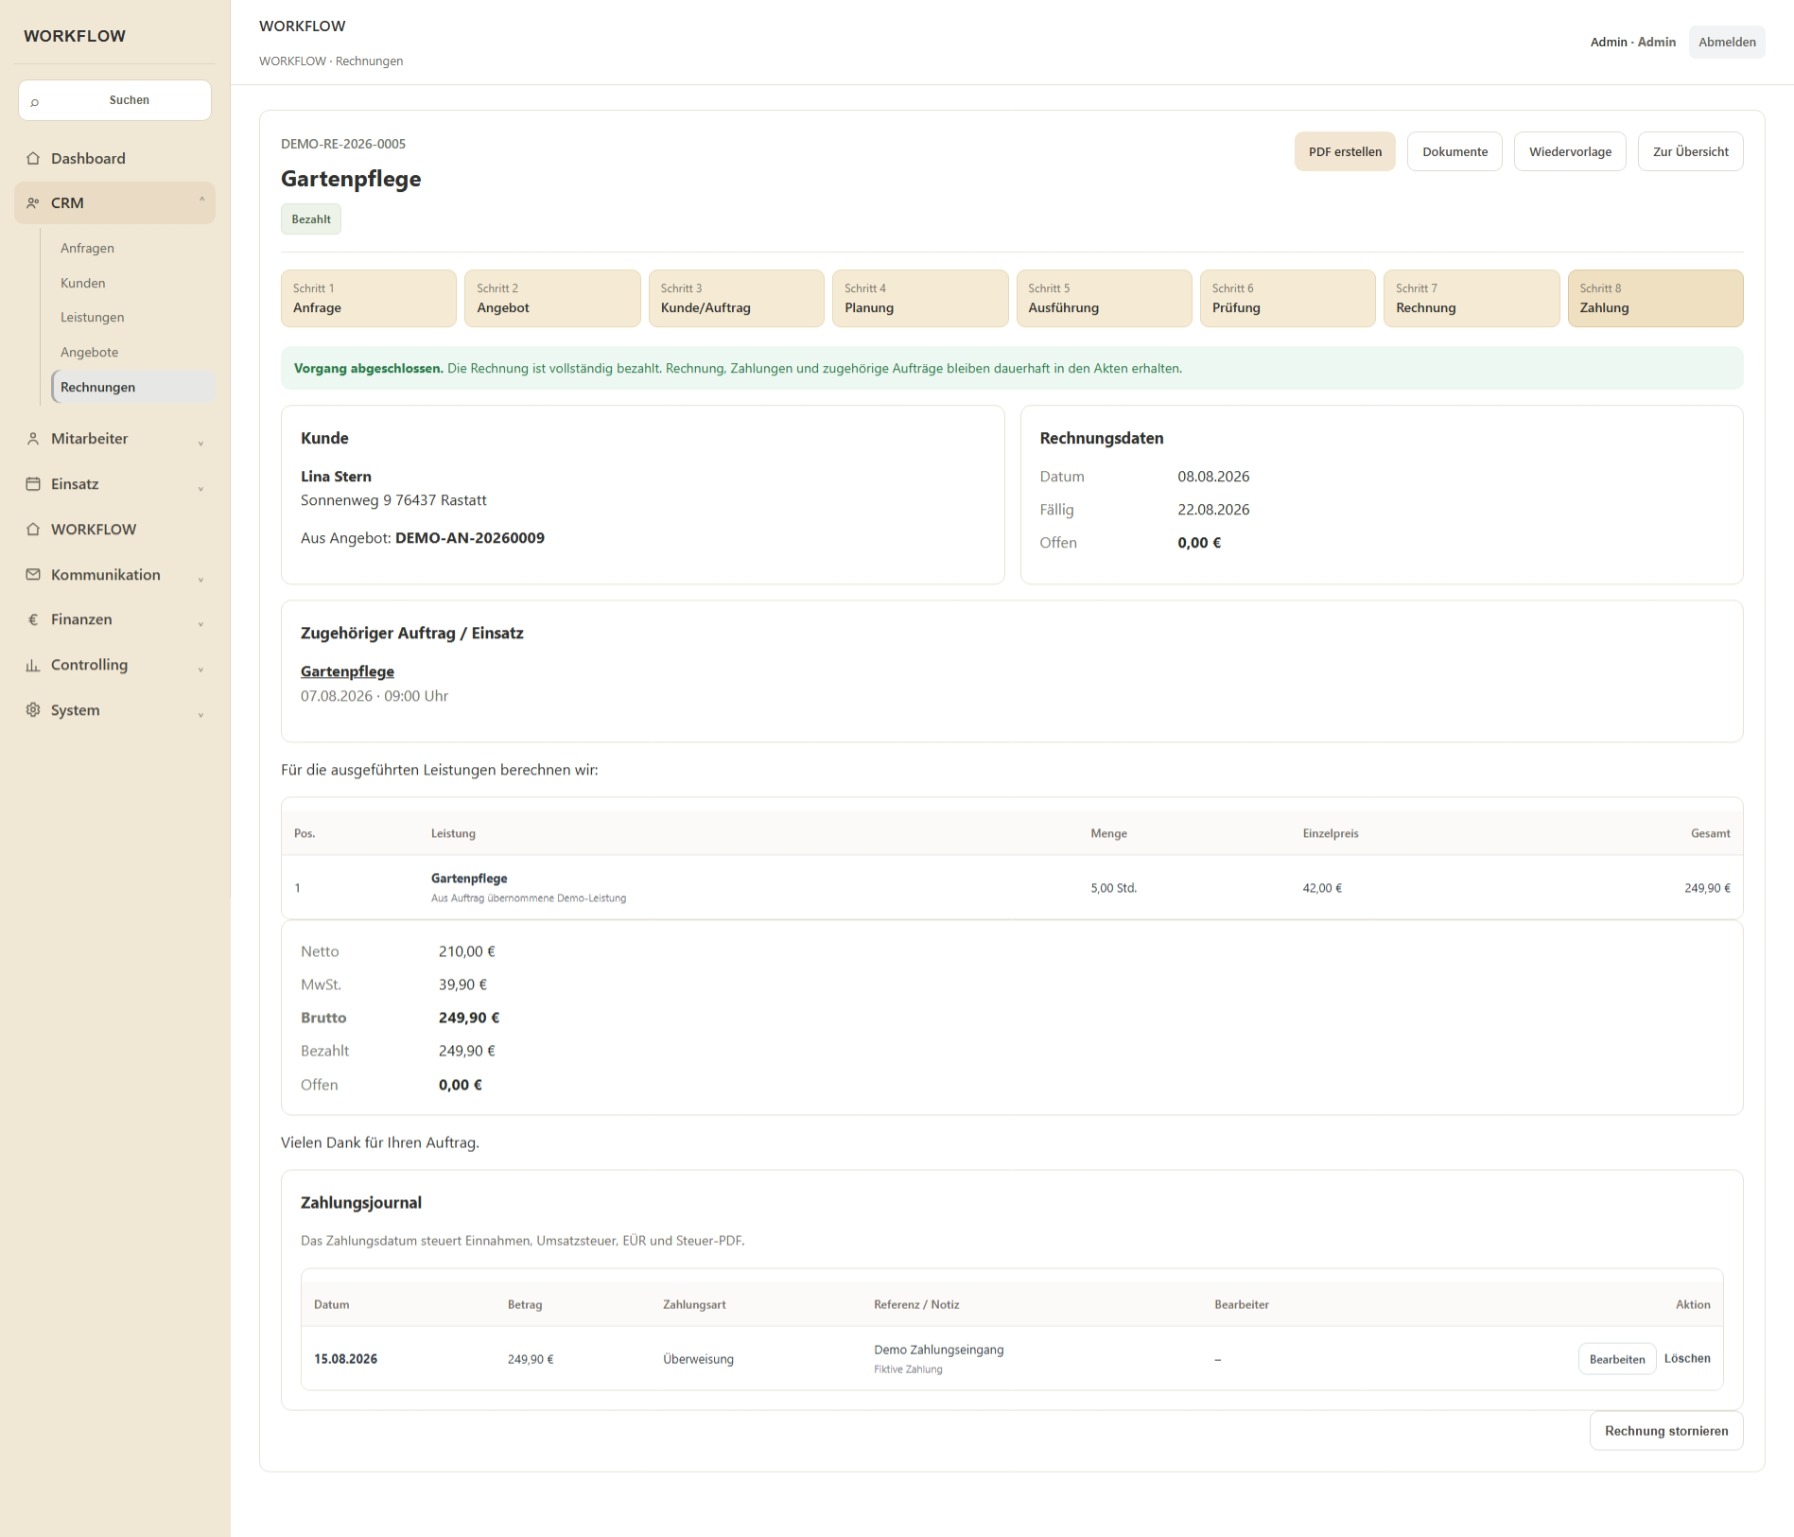Click the Überweisung payment type cell
The image size is (1794, 1537).
pos(698,1359)
